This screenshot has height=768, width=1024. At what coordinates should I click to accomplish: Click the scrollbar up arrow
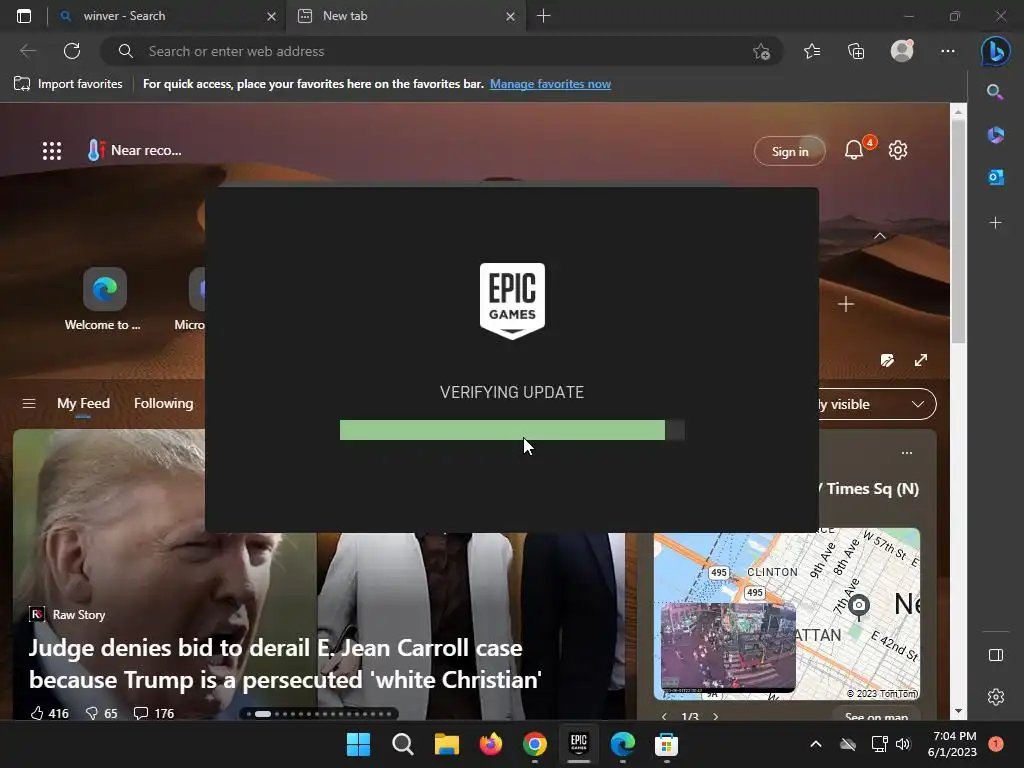pyautogui.click(x=958, y=112)
